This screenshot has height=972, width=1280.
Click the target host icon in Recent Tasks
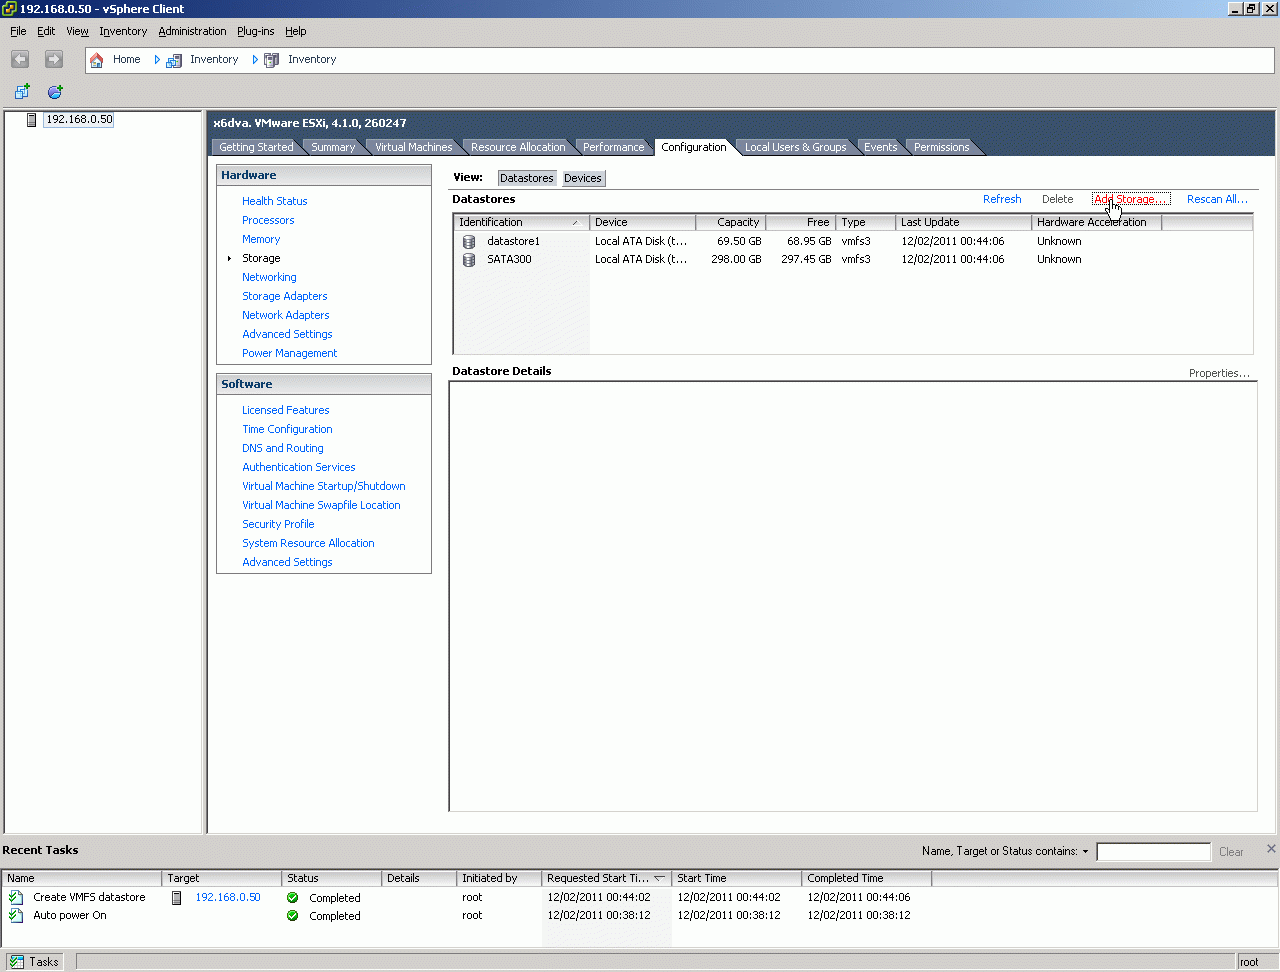[x=177, y=898]
